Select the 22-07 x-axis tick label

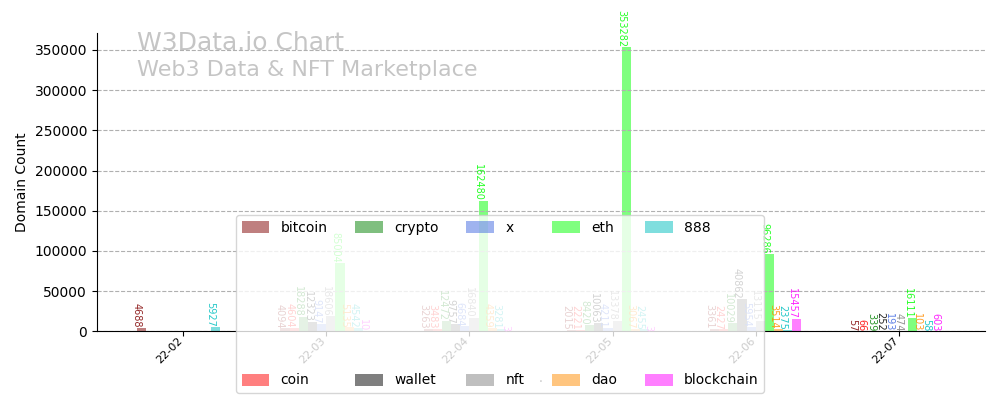887,351
